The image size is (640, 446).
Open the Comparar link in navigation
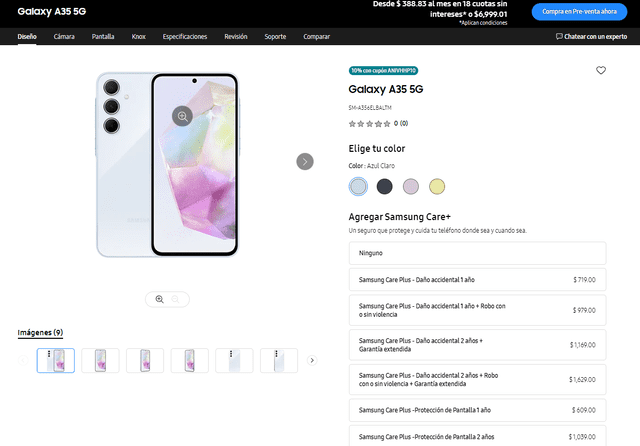(317, 37)
